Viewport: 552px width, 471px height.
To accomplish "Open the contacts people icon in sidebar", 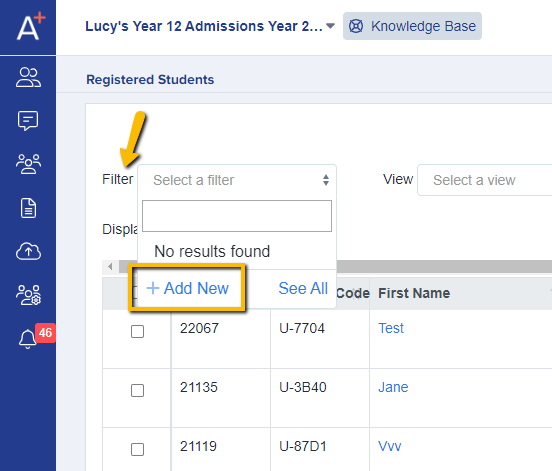I will 28,77.
